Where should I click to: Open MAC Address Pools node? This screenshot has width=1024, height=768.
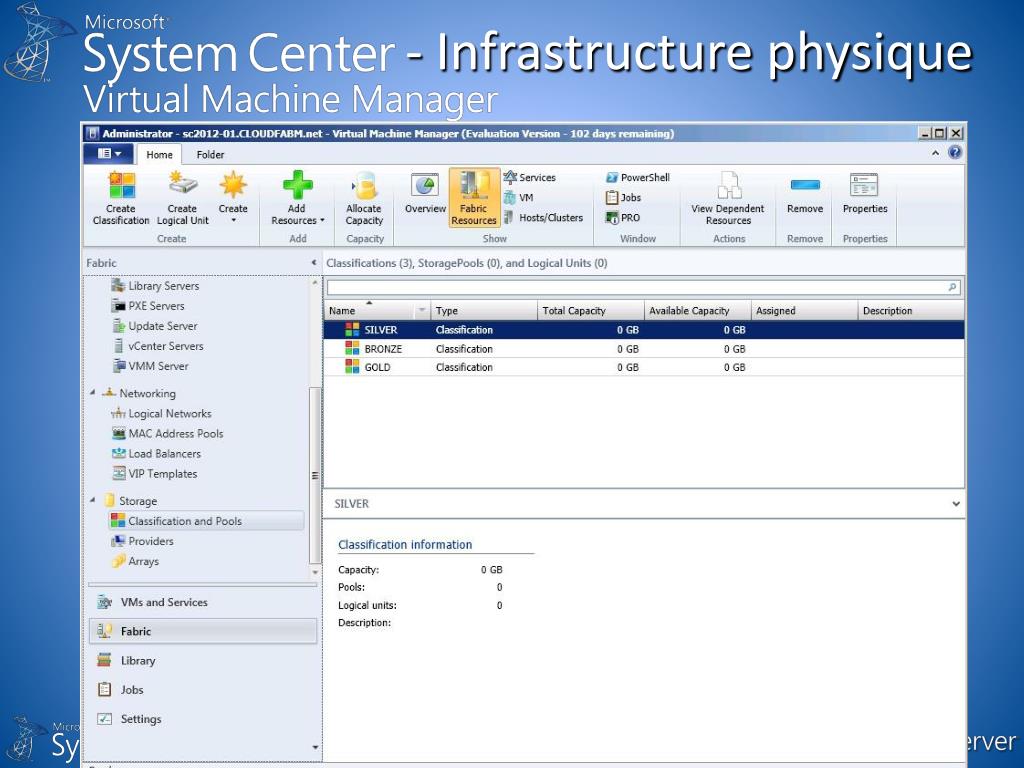(167, 434)
